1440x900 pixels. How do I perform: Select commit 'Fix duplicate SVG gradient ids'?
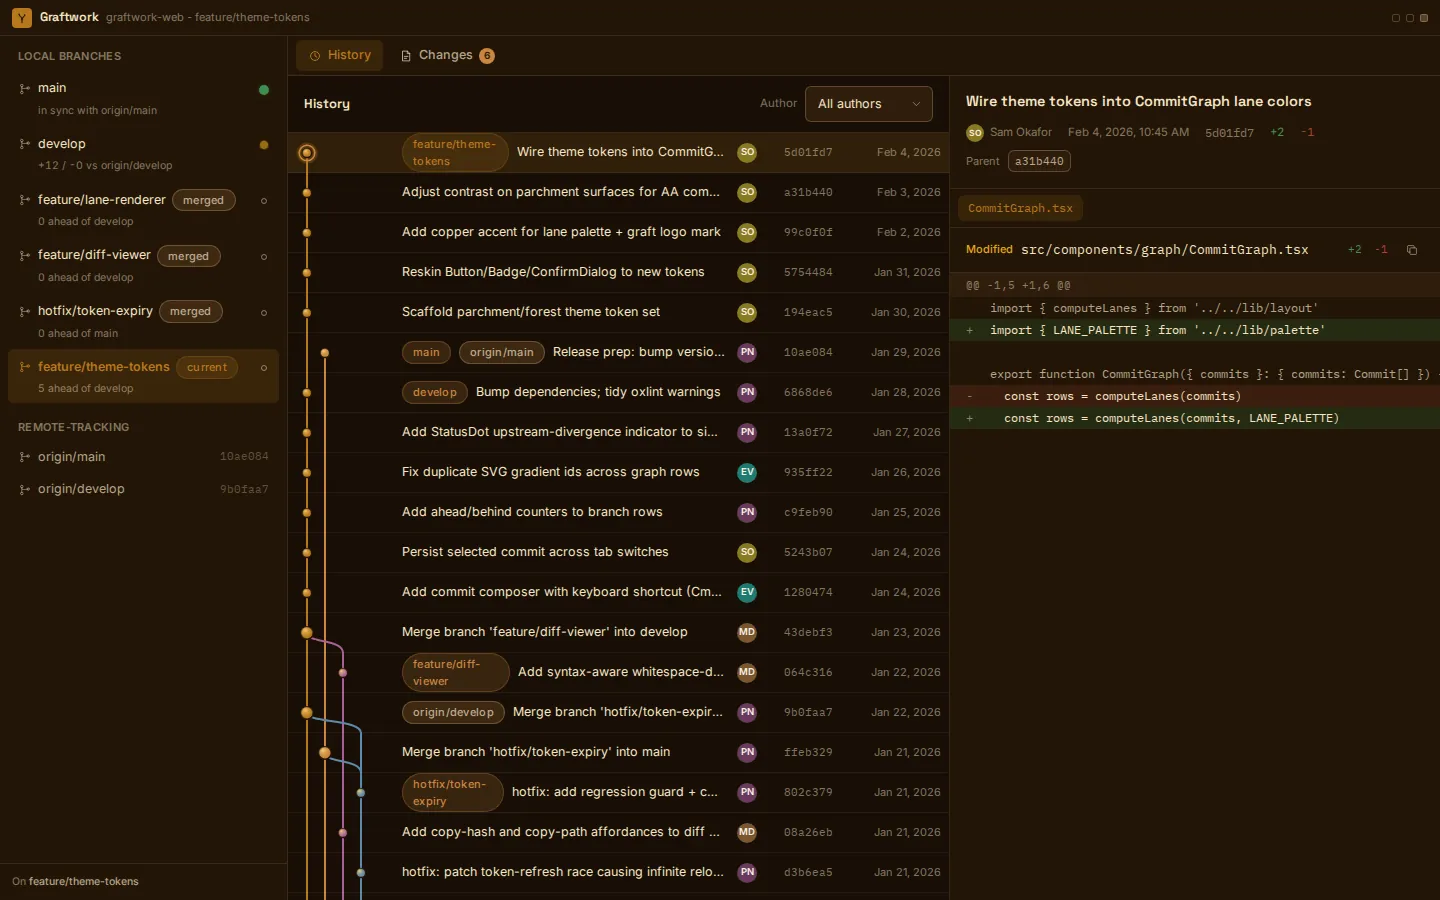pyautogui.click(x=618, y=472)
